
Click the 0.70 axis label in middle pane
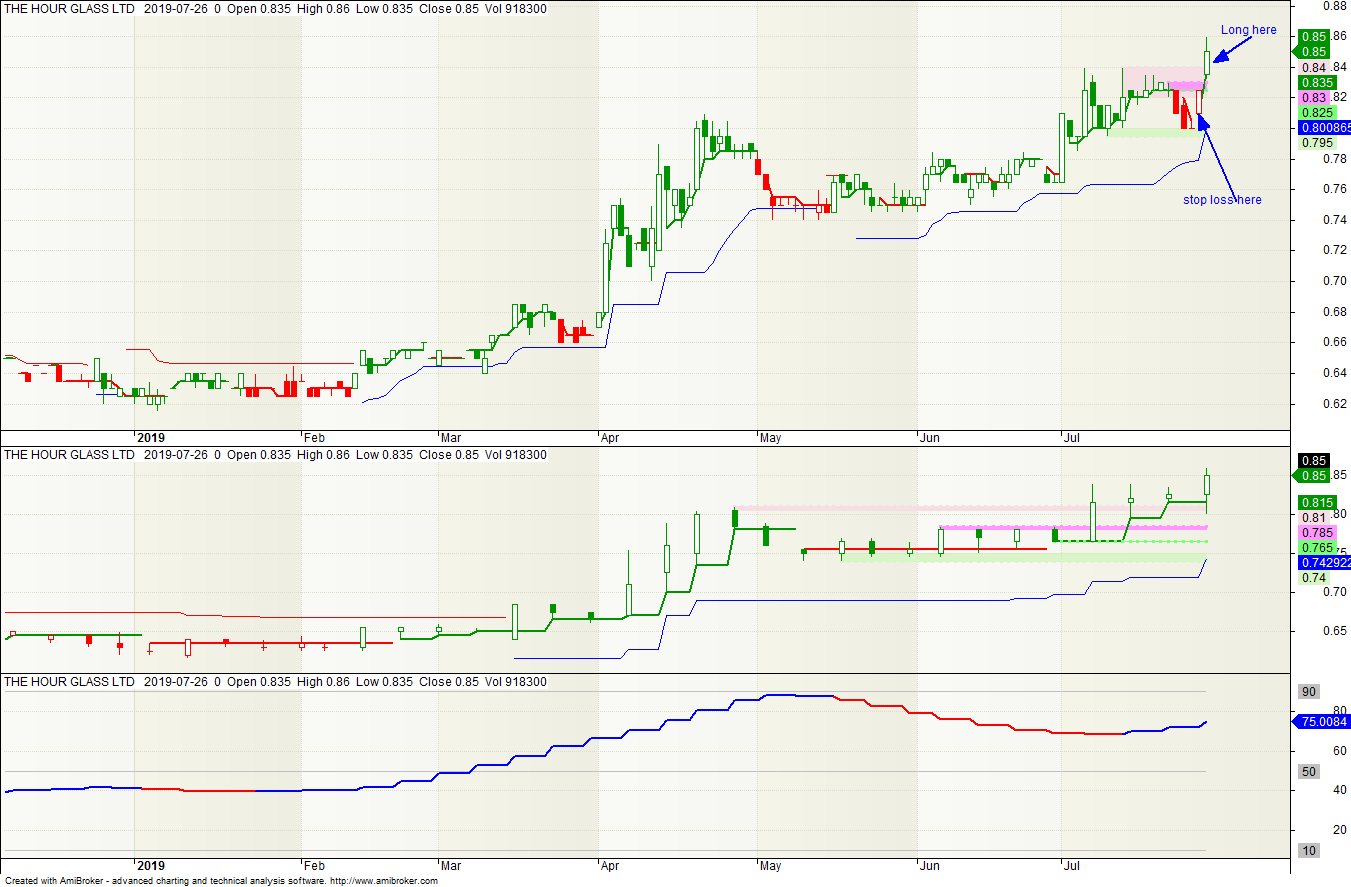click(1335, 592)
